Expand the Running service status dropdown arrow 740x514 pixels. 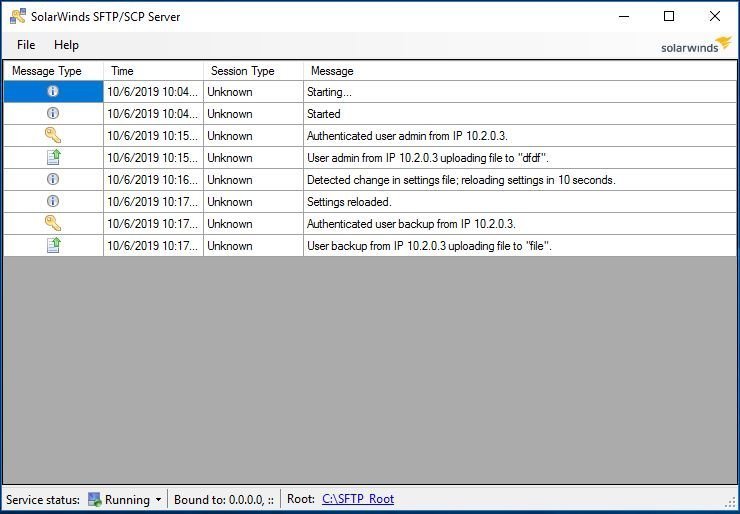158,500
